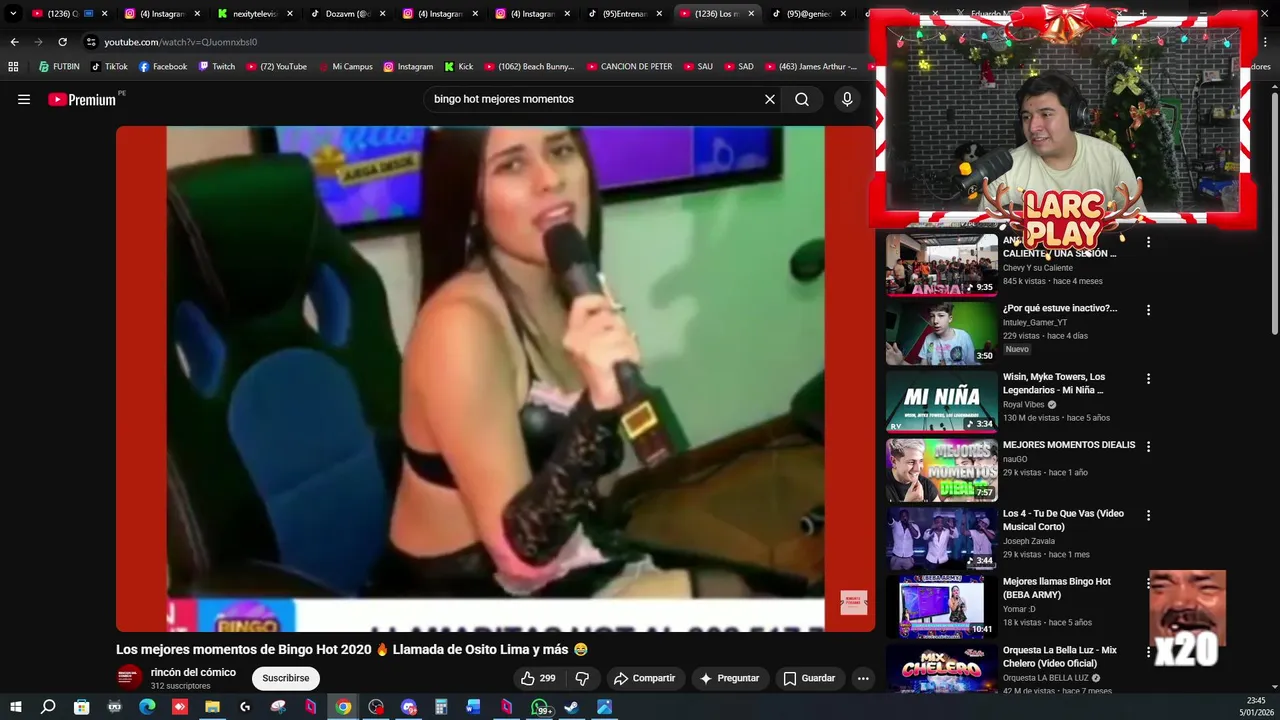The image size is (1280, 720).
Task: Close the nexitytelevision tab
Action: click(x=290, y=14)
